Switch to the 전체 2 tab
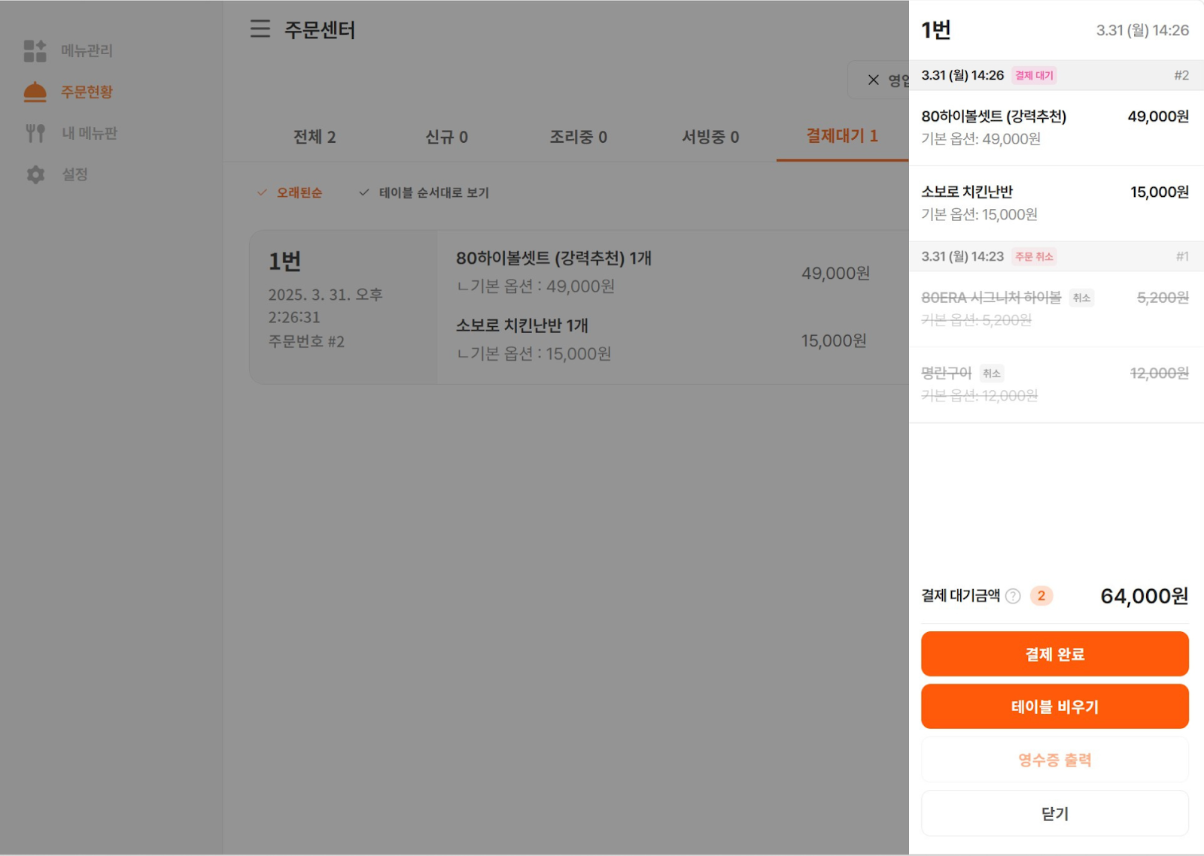The width and height of the screenshot is (1204, 856). [314, 137]
